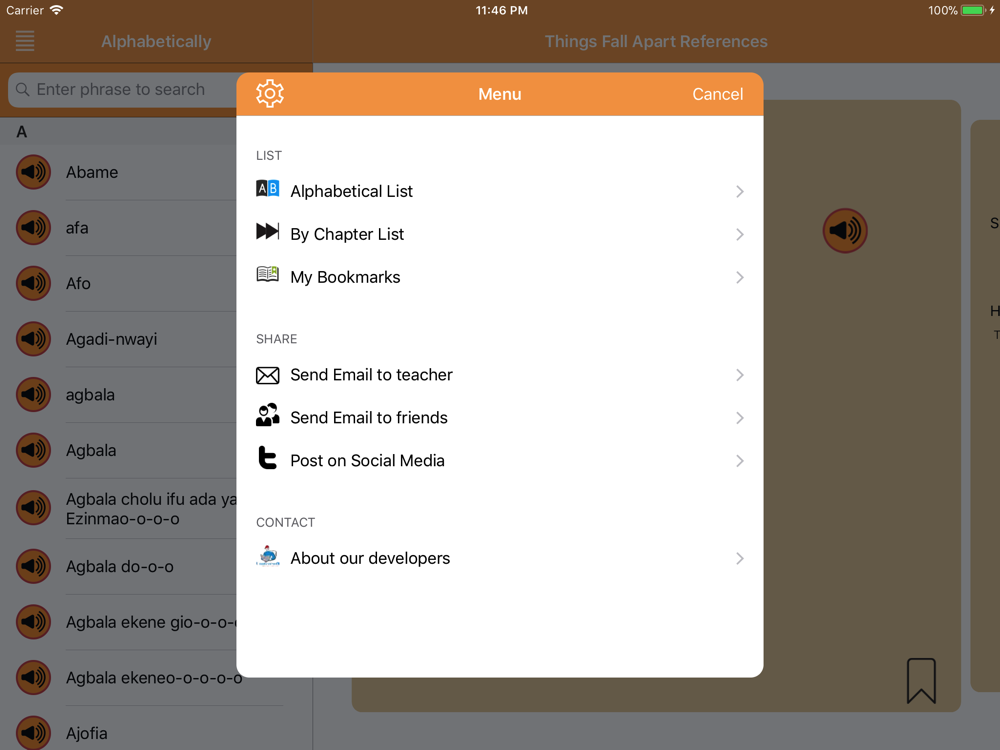This screenshot has height=750, width=1000.
Task: Tap the By Chapter List fast-forward icon
Action: click(x=267, y=232)
